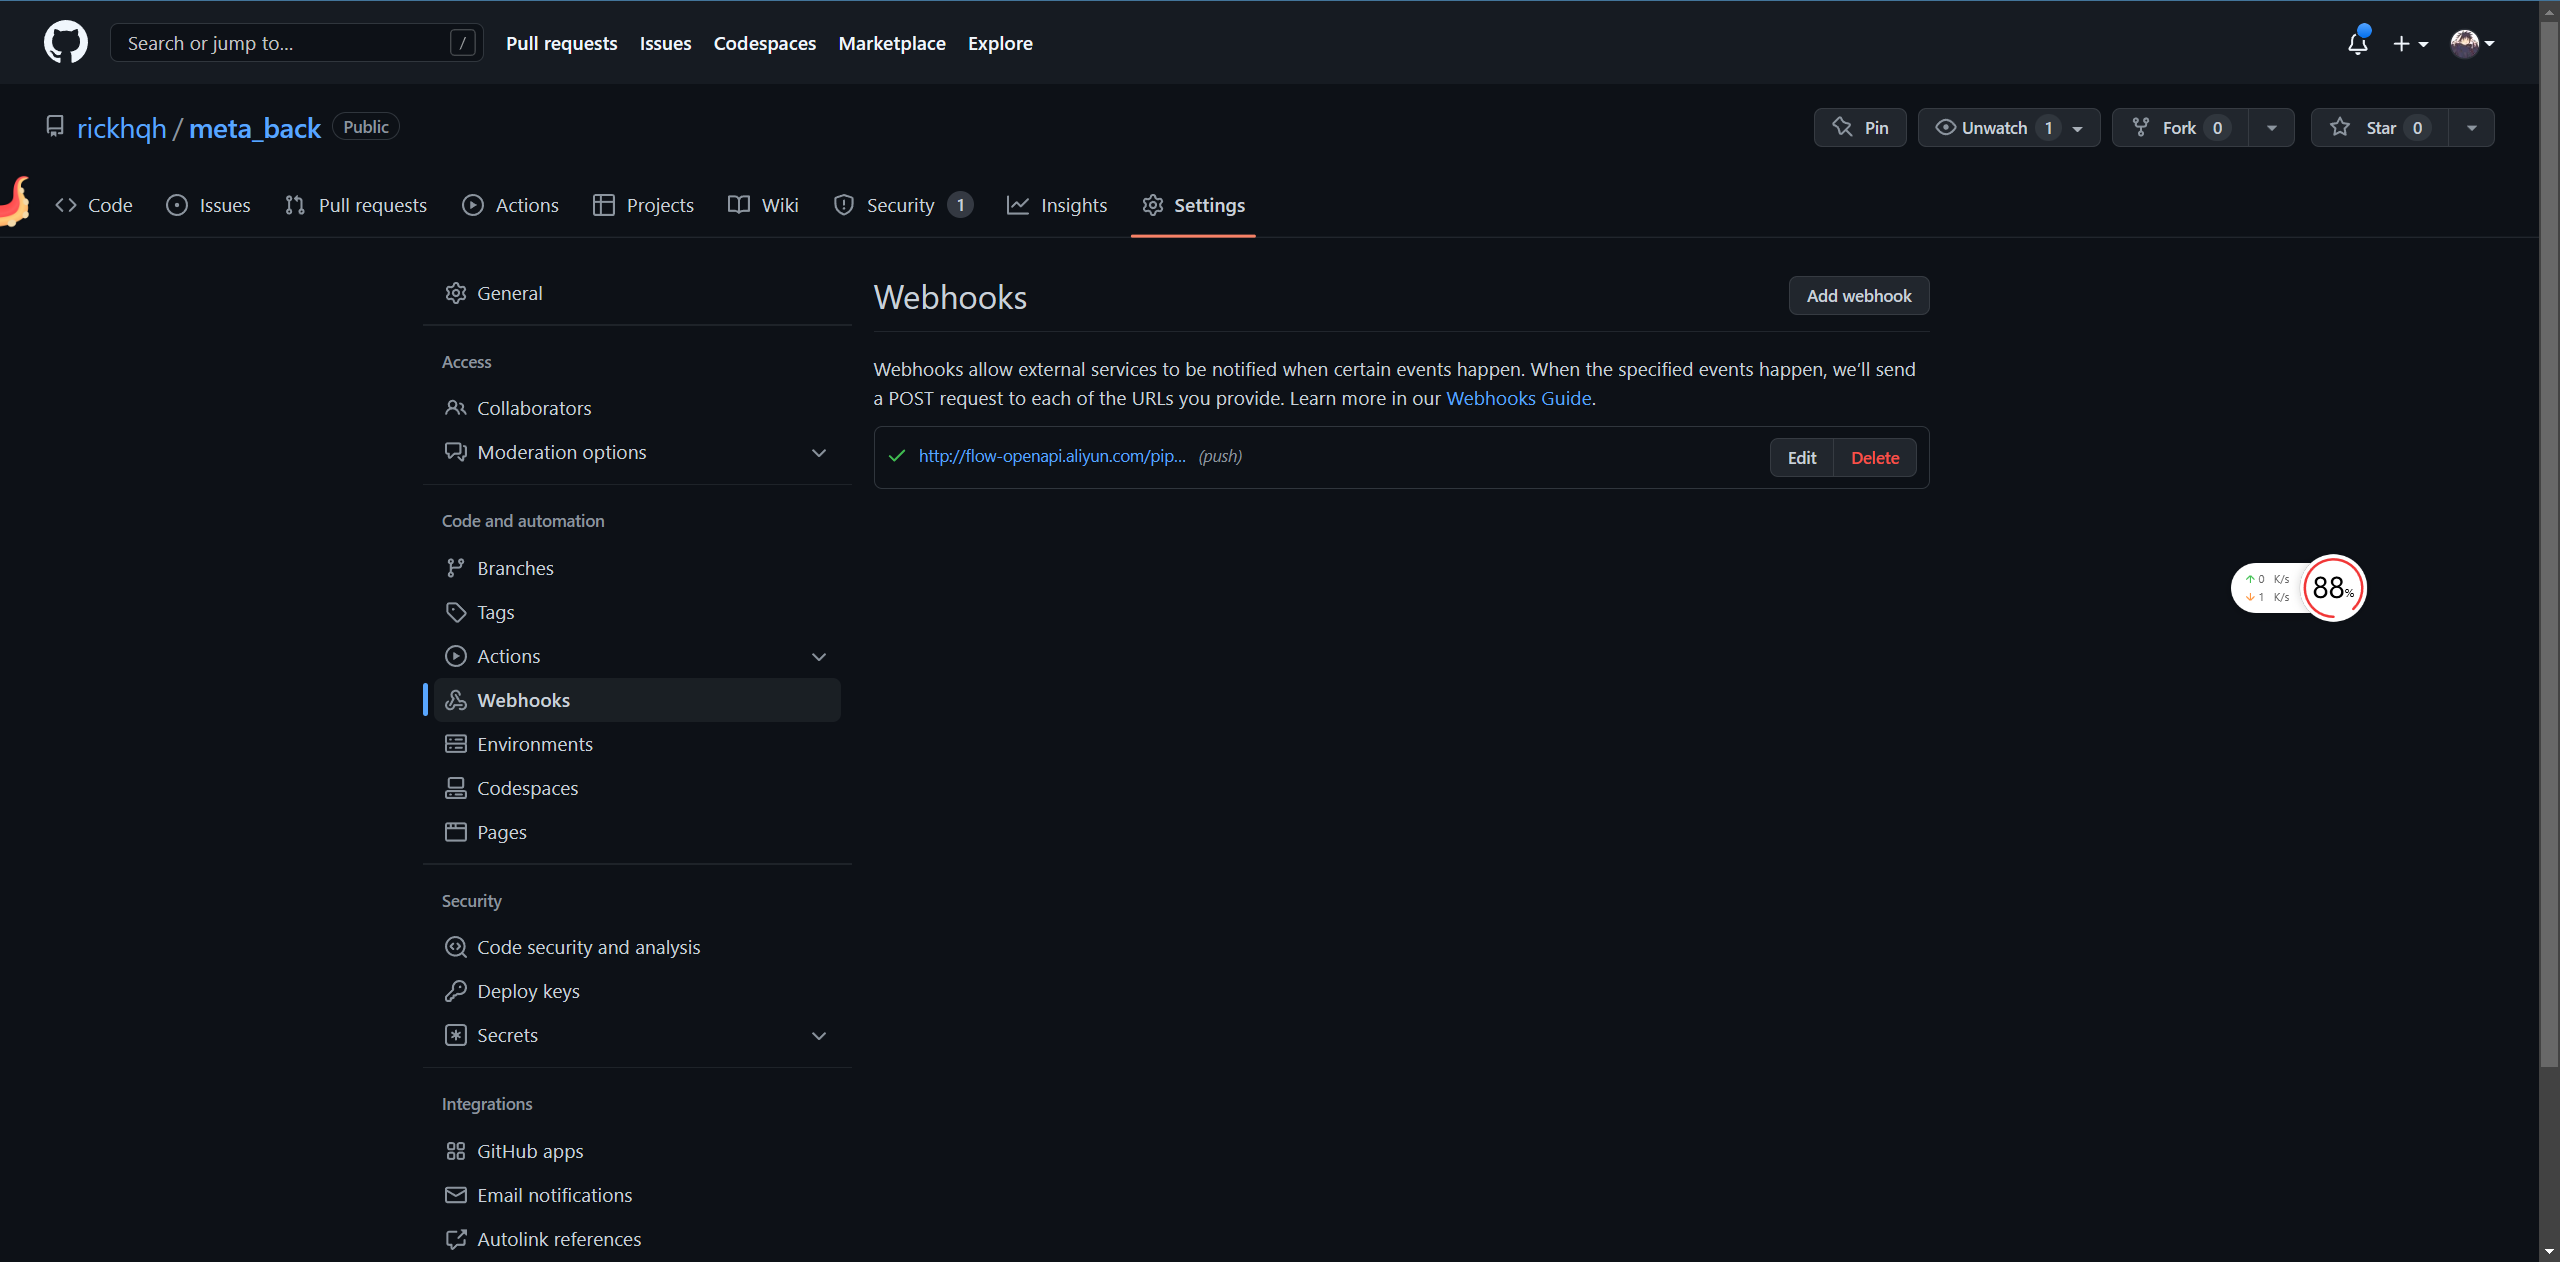2560x1262 pixels.
Task: Click the sidebar Actions play icon
Action: 456,656
